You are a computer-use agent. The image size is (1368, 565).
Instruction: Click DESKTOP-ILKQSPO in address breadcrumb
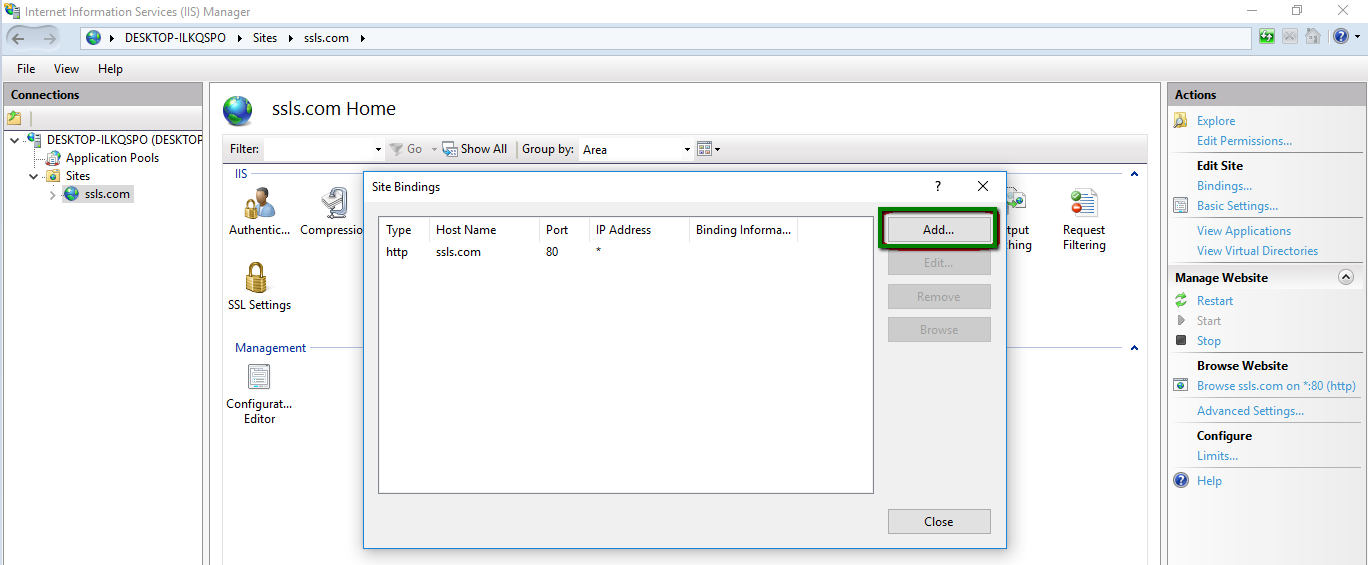pos(175,38)
